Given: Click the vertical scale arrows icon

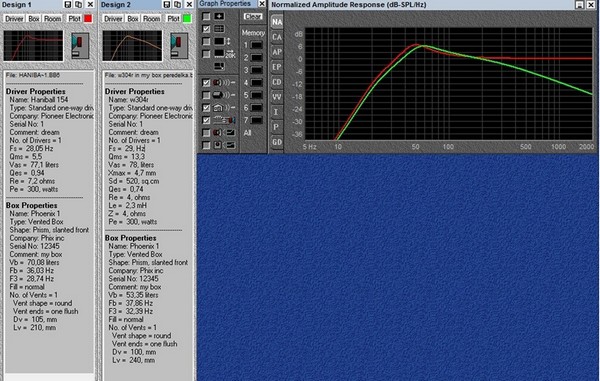Looking at the screenshot, I should pos(222,41).
